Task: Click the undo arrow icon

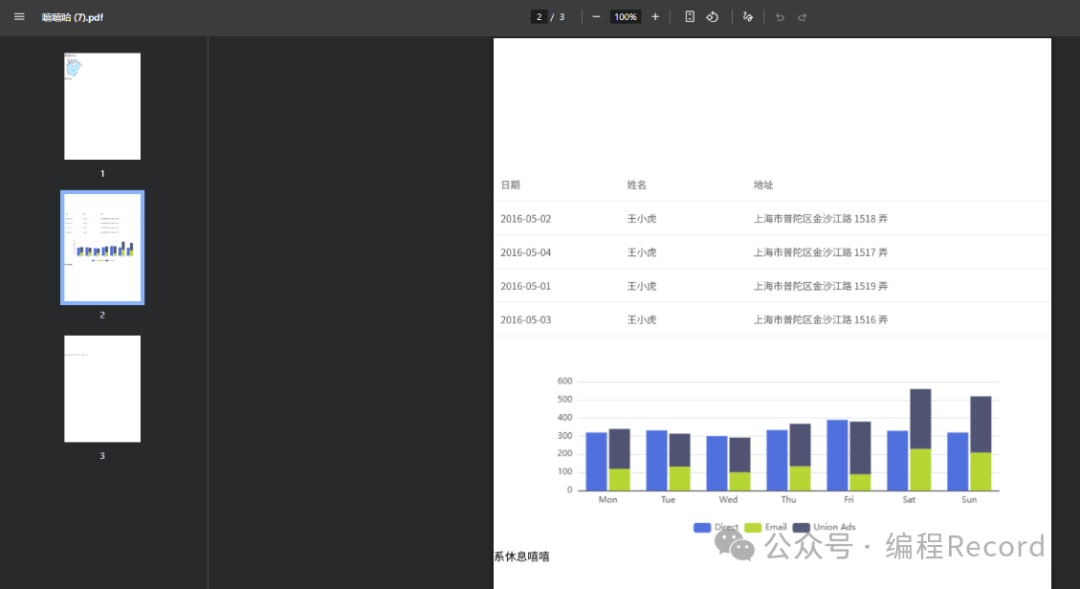Action: (x=780, y=17)
